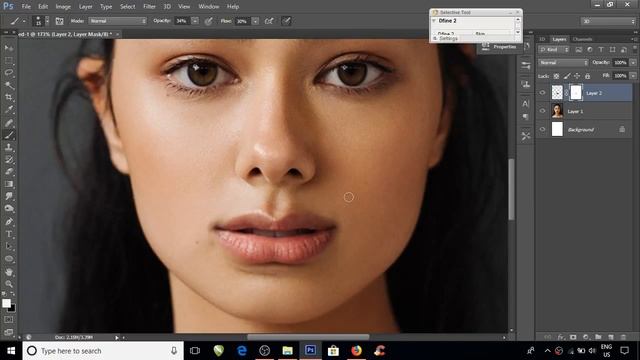Select the Horizontal Type tool
This screenshot has height=360, width=640.
pos(9,234)
